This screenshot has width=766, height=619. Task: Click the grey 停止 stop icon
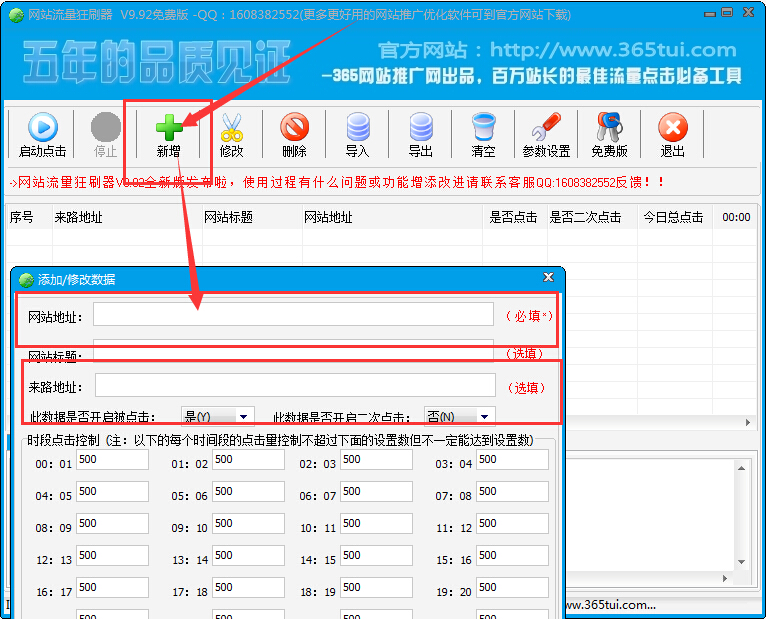pos(106,127)
